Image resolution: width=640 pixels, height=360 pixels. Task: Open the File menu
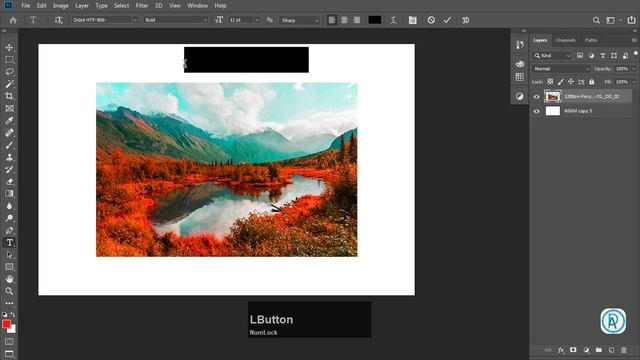pyautogui.click(x=26, y=6)
